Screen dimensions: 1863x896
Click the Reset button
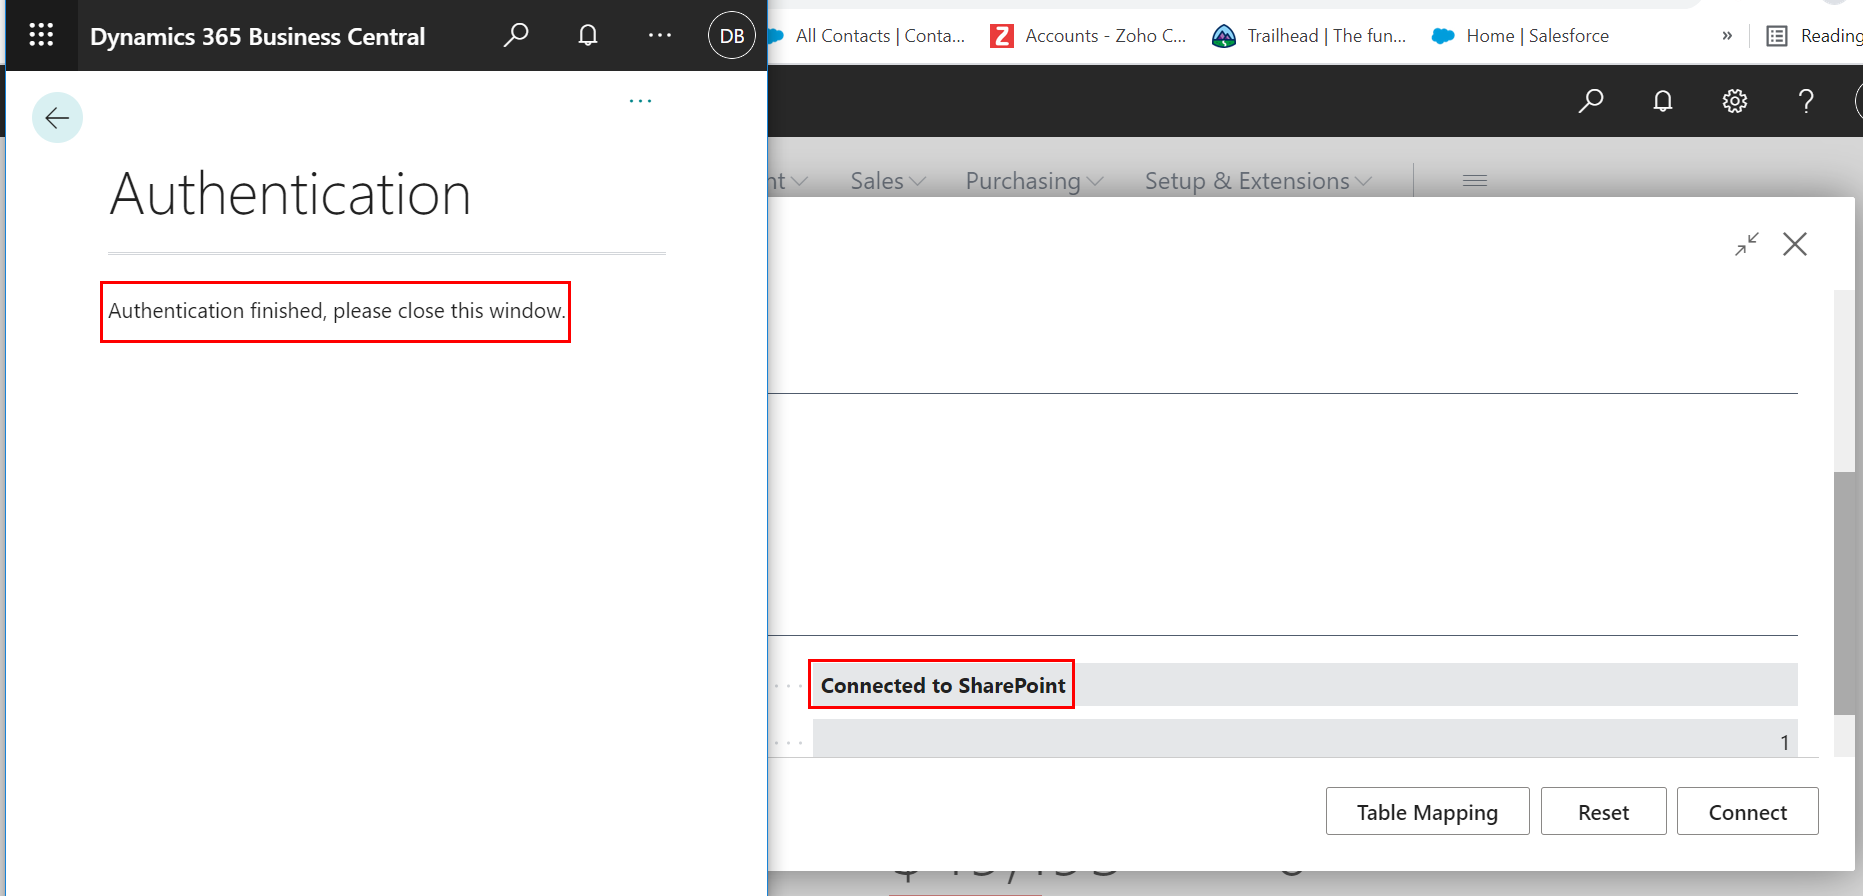(x=1603, y=811)
